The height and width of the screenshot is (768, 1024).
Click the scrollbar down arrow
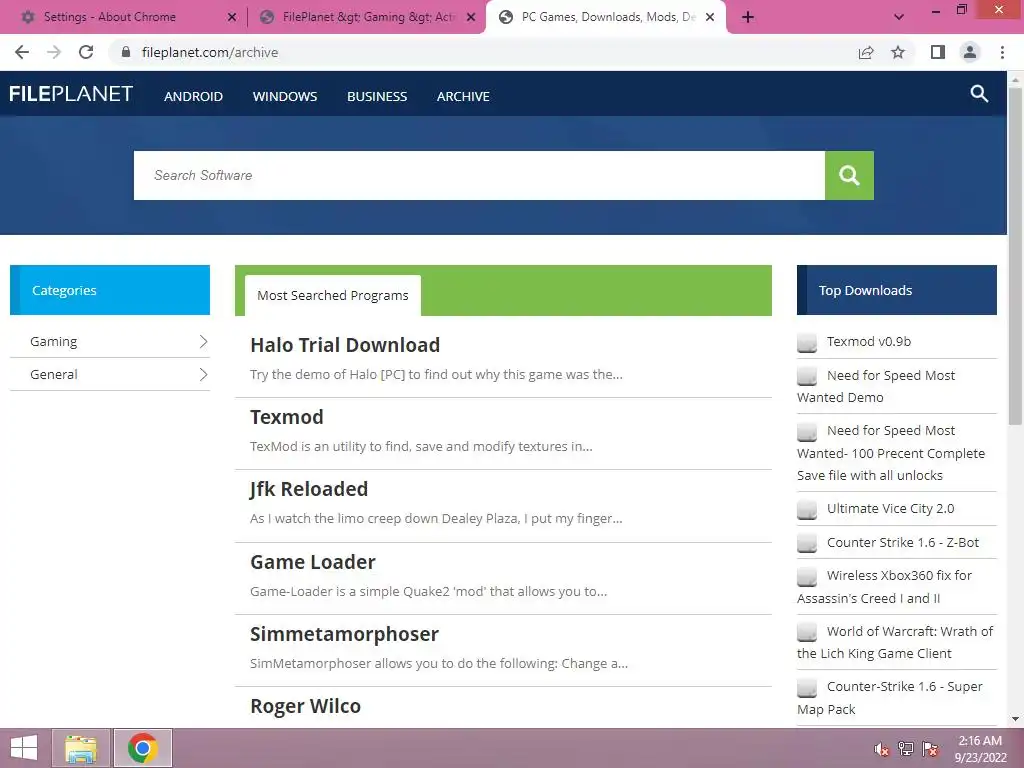point(1015,719)
